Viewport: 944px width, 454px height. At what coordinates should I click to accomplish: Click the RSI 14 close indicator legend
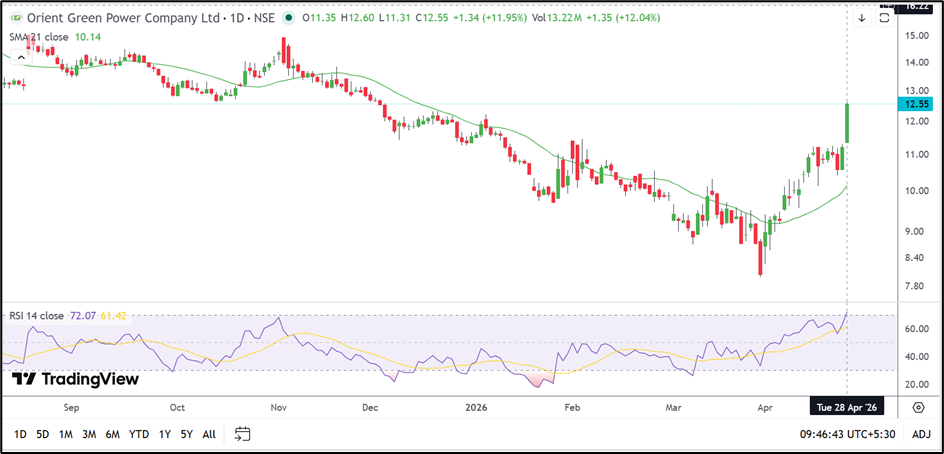coord(38,315)
